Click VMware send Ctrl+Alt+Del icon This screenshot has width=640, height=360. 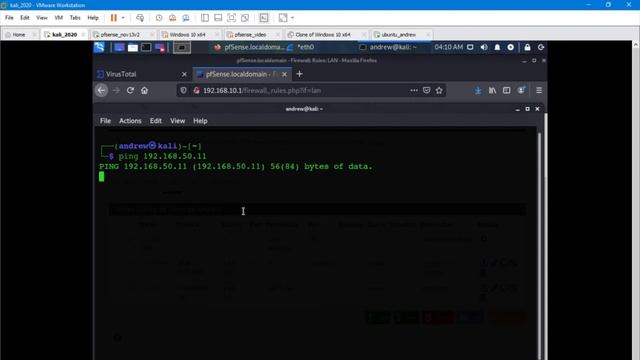pos(140,18)
